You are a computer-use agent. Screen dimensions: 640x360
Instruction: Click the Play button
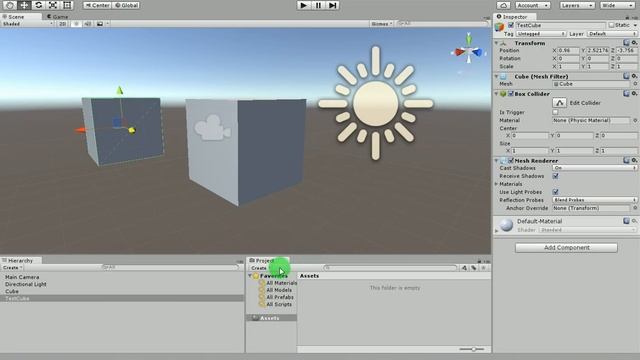point(303,5)
